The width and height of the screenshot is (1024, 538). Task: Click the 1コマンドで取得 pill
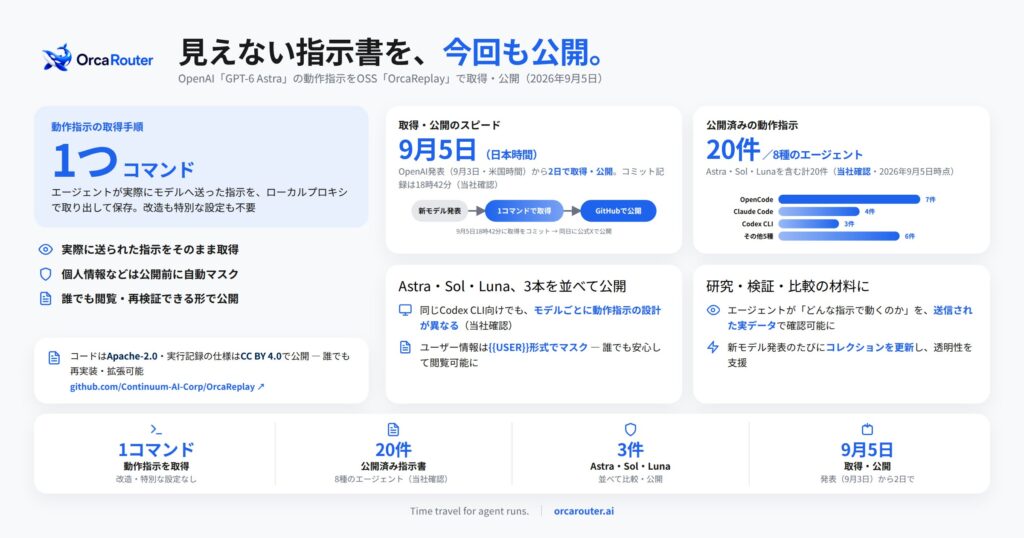click(524, 211)
